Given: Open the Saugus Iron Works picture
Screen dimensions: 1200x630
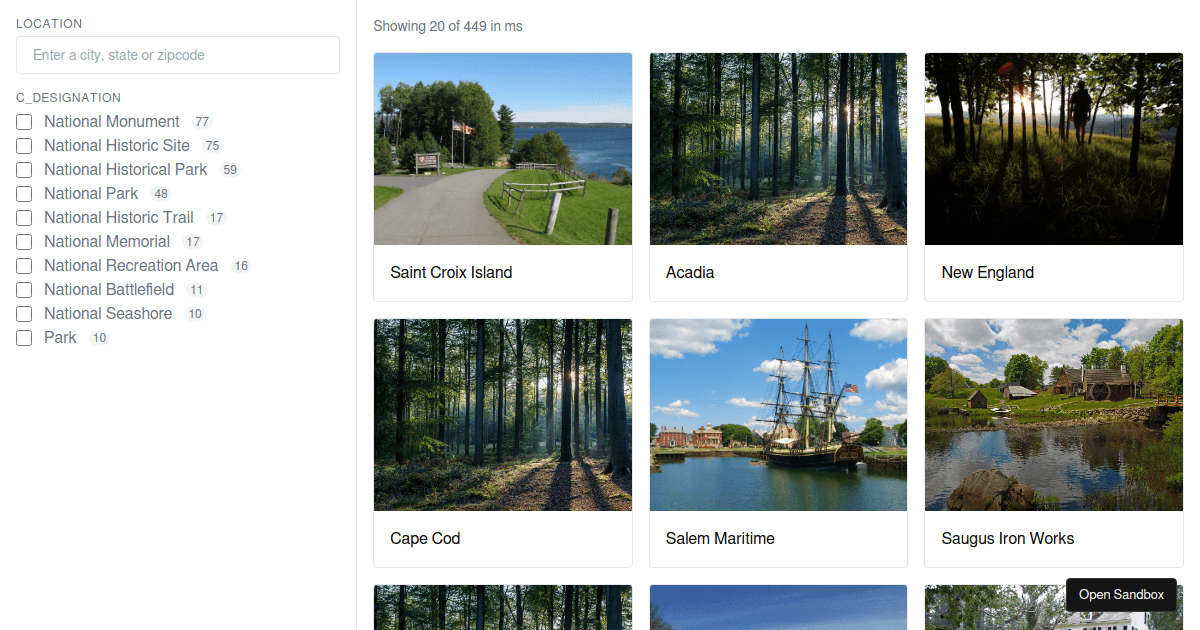Looking at the screenshot, I should 1053,414.
